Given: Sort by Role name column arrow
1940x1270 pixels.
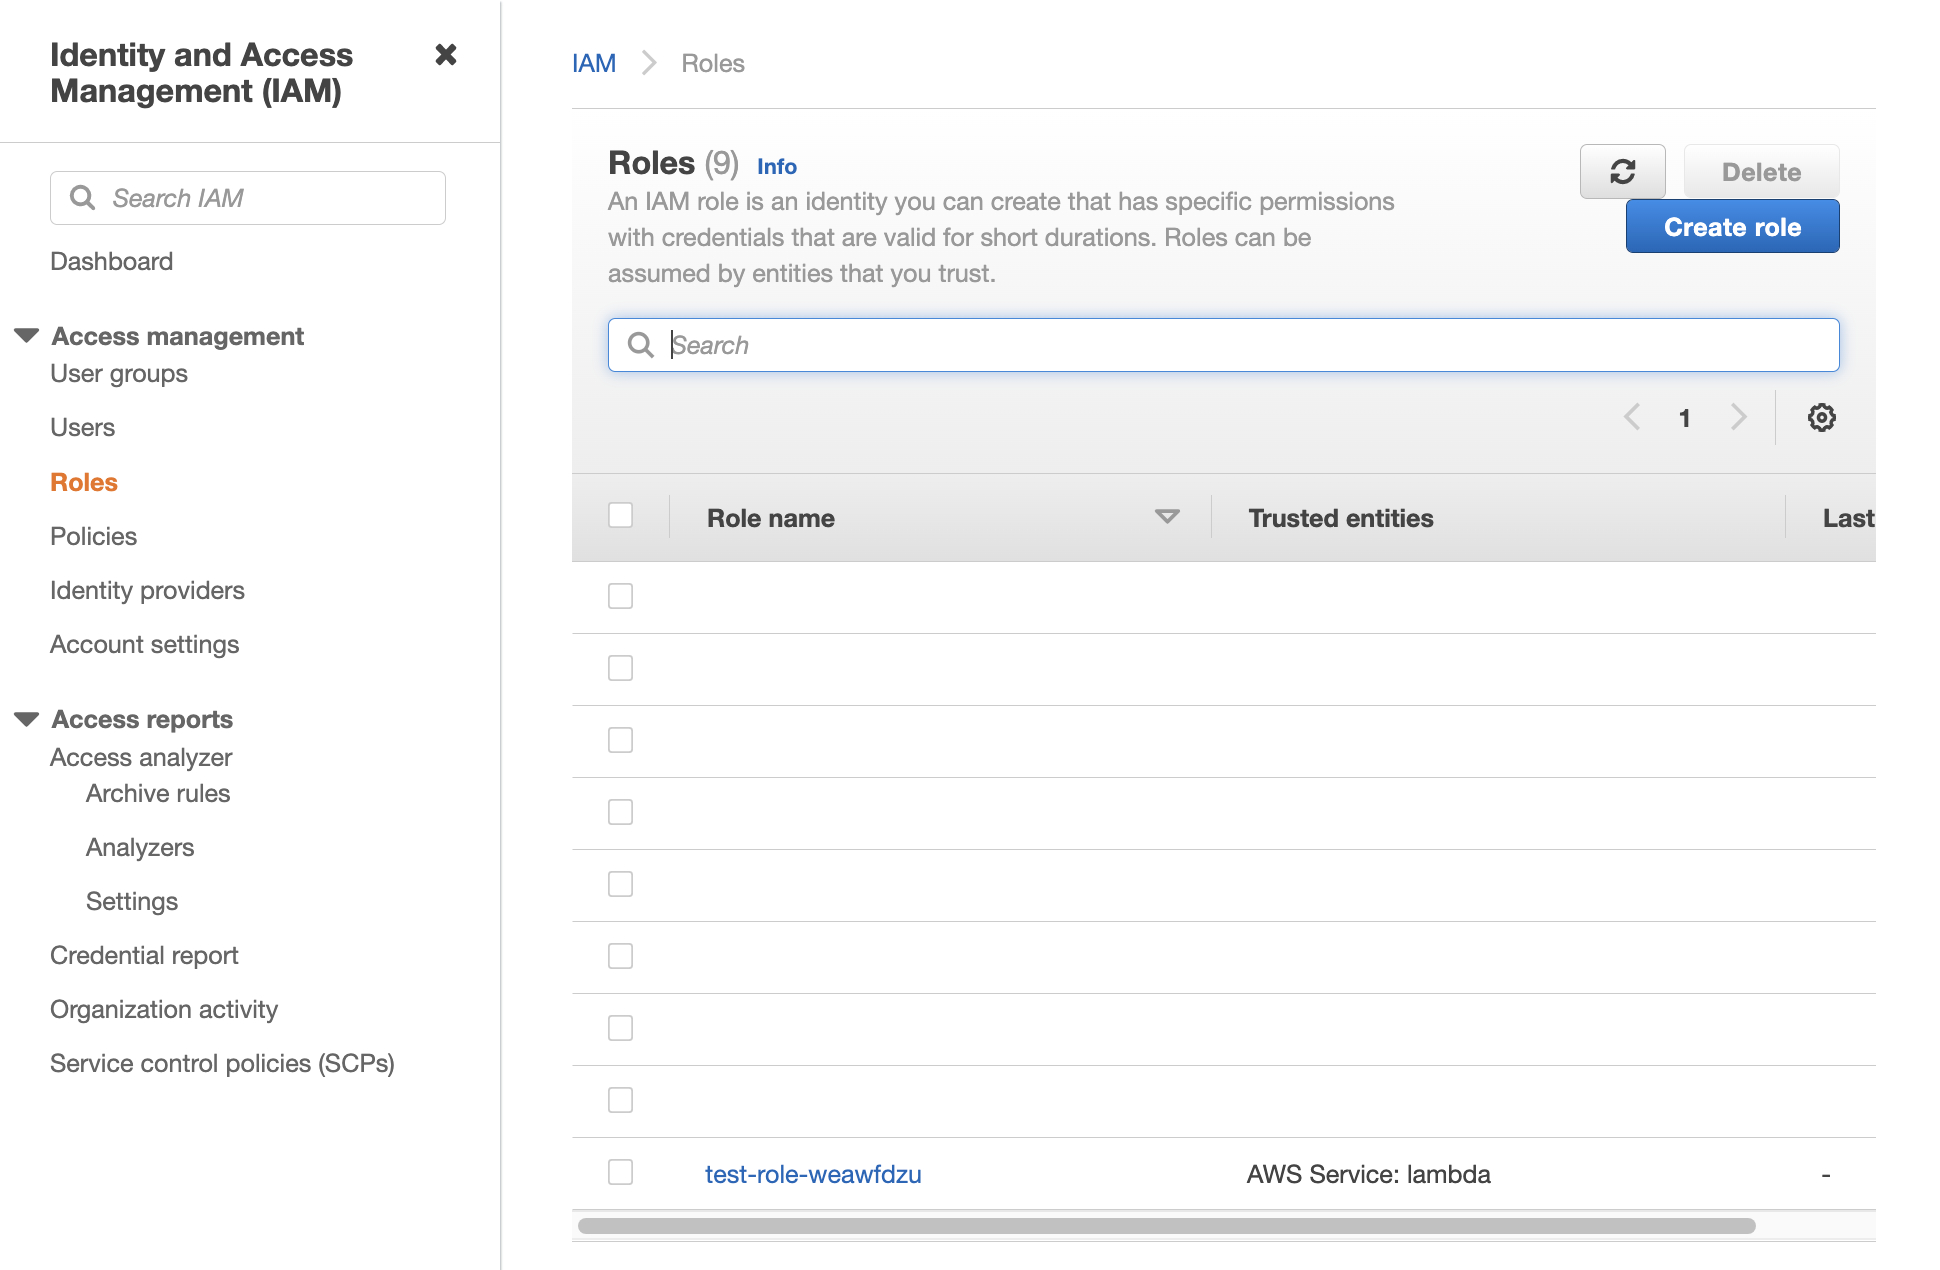Looking at the screenshot, I should (x=1166, y=517).
